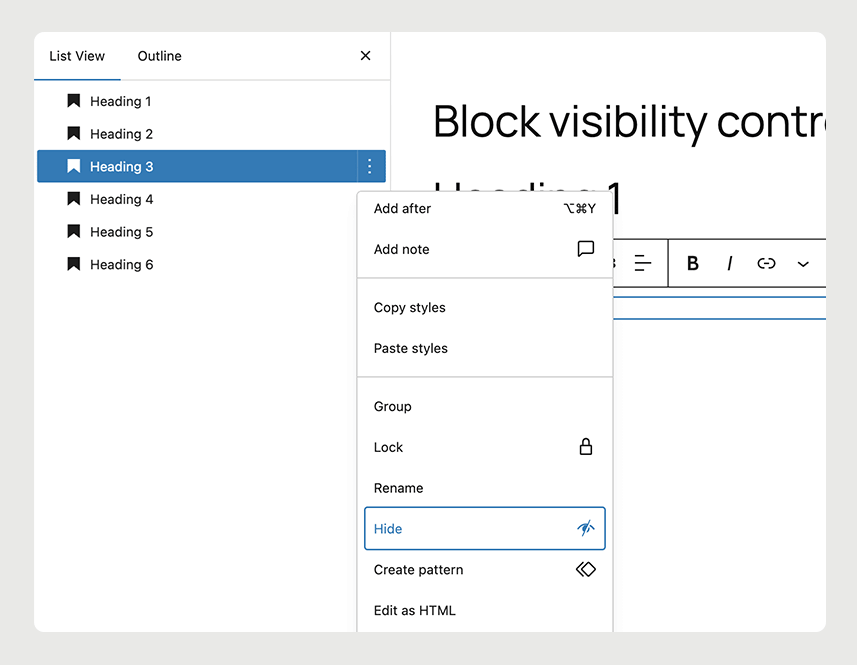This screenshot has height=665, width=857.
Task: Choose Rename for the selected block
Action: [398, 487]
